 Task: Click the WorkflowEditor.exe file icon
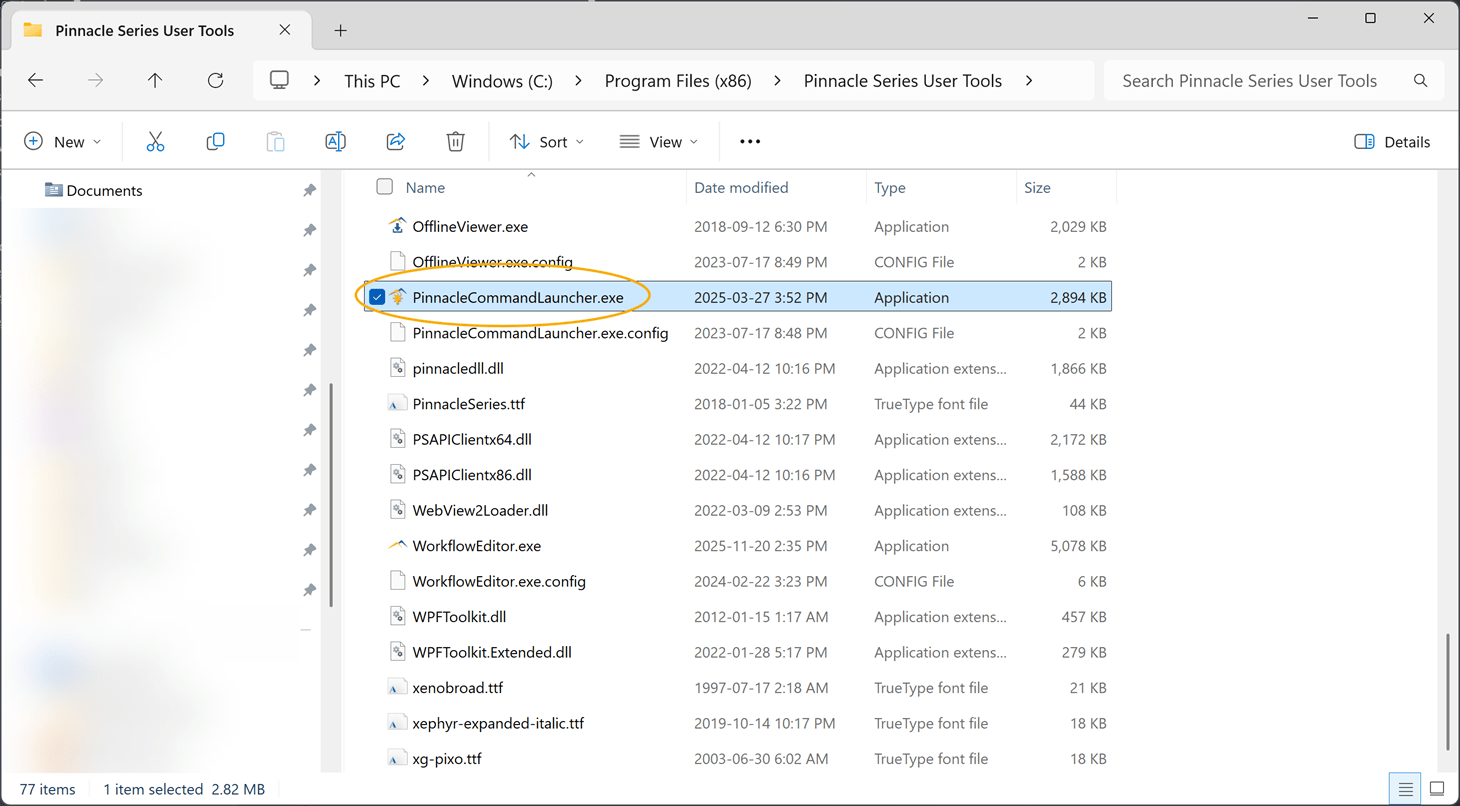pos(397,546)
